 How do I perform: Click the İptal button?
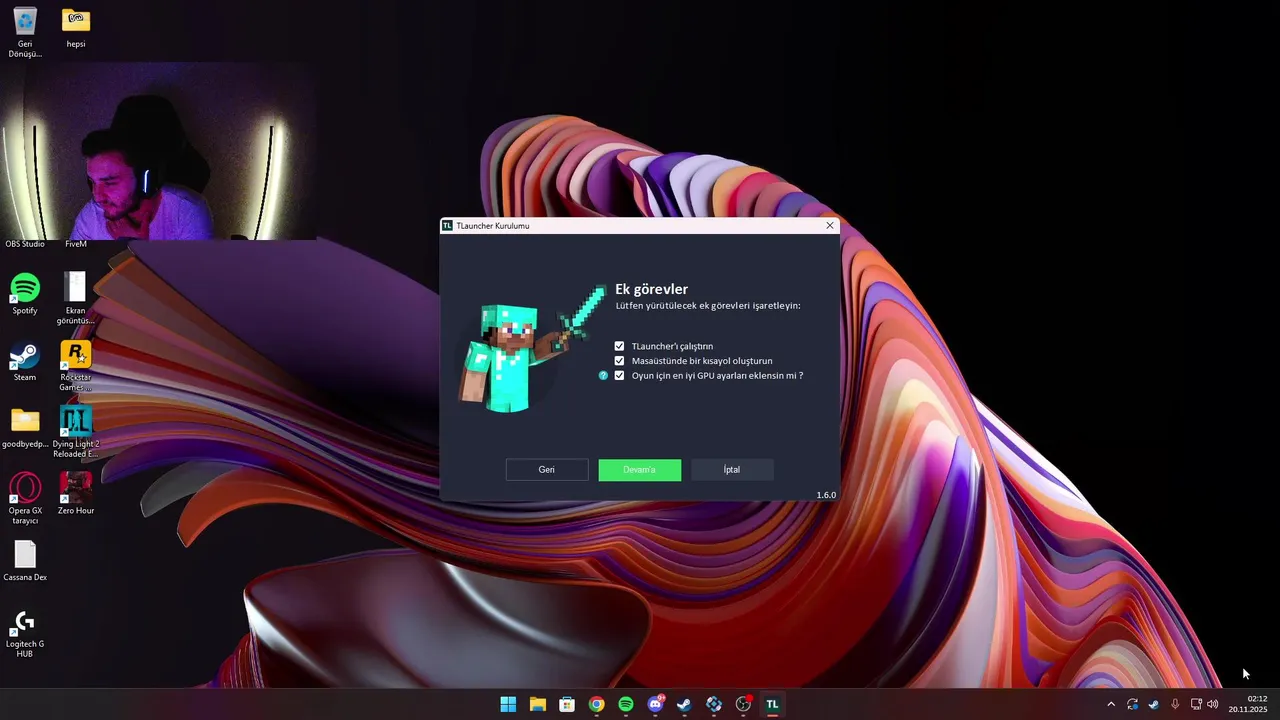pyautogui.click(x=732, y=470)
